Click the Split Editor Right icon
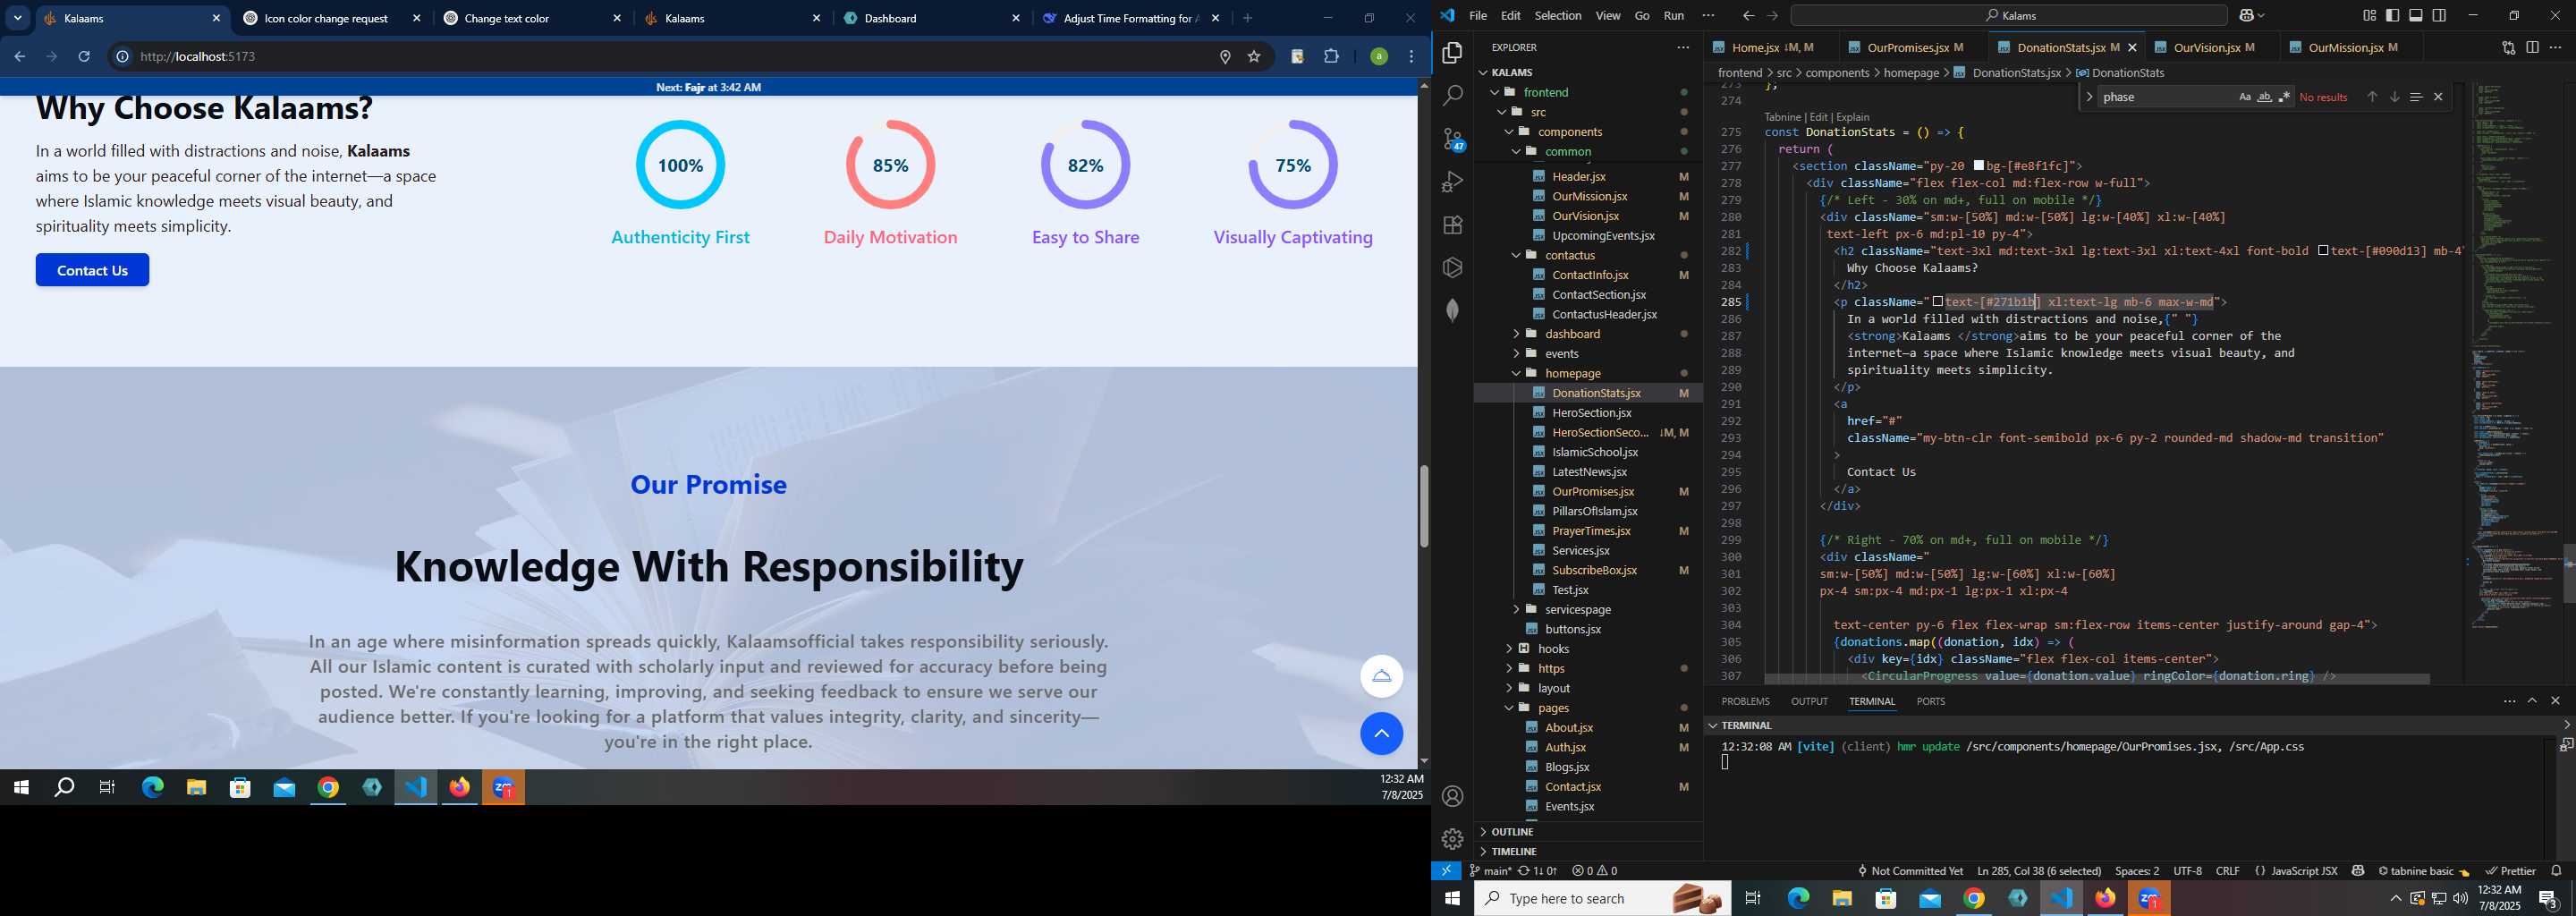The width and height of the screenshot is (2576, 916). [2531, 47]
